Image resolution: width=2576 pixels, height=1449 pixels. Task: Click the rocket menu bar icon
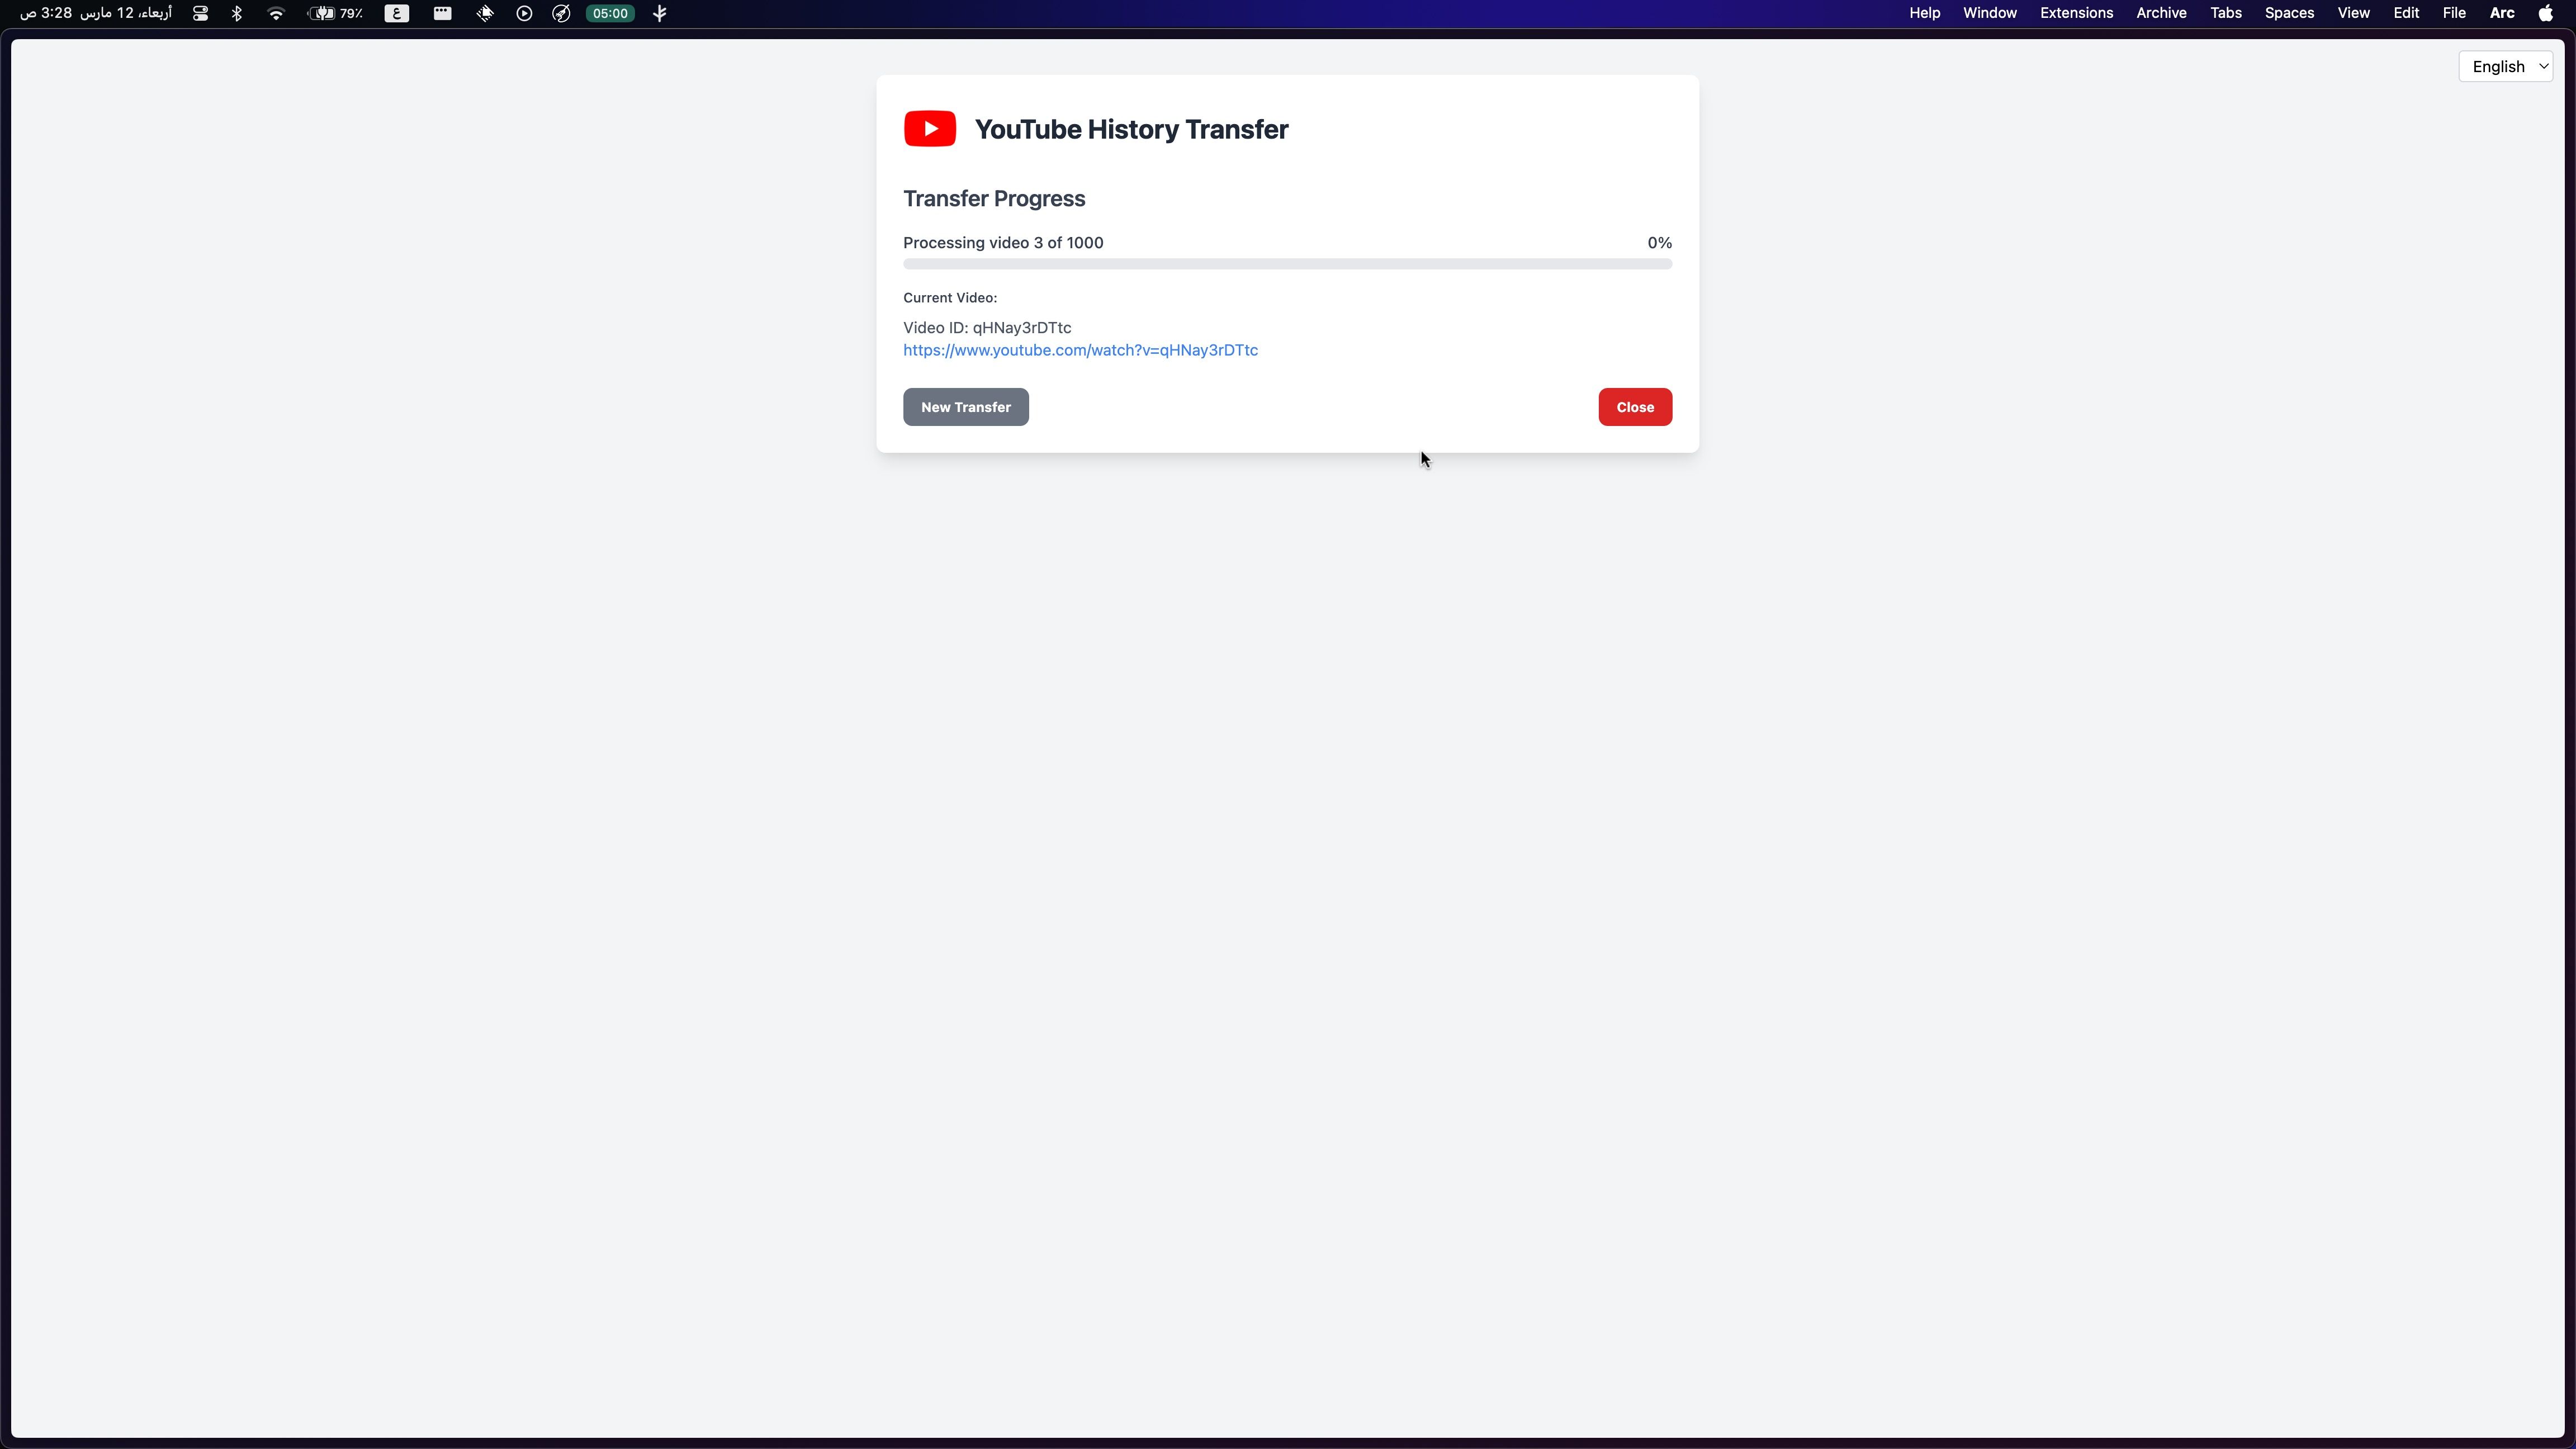pyautogui.click(x=562, y=13)
